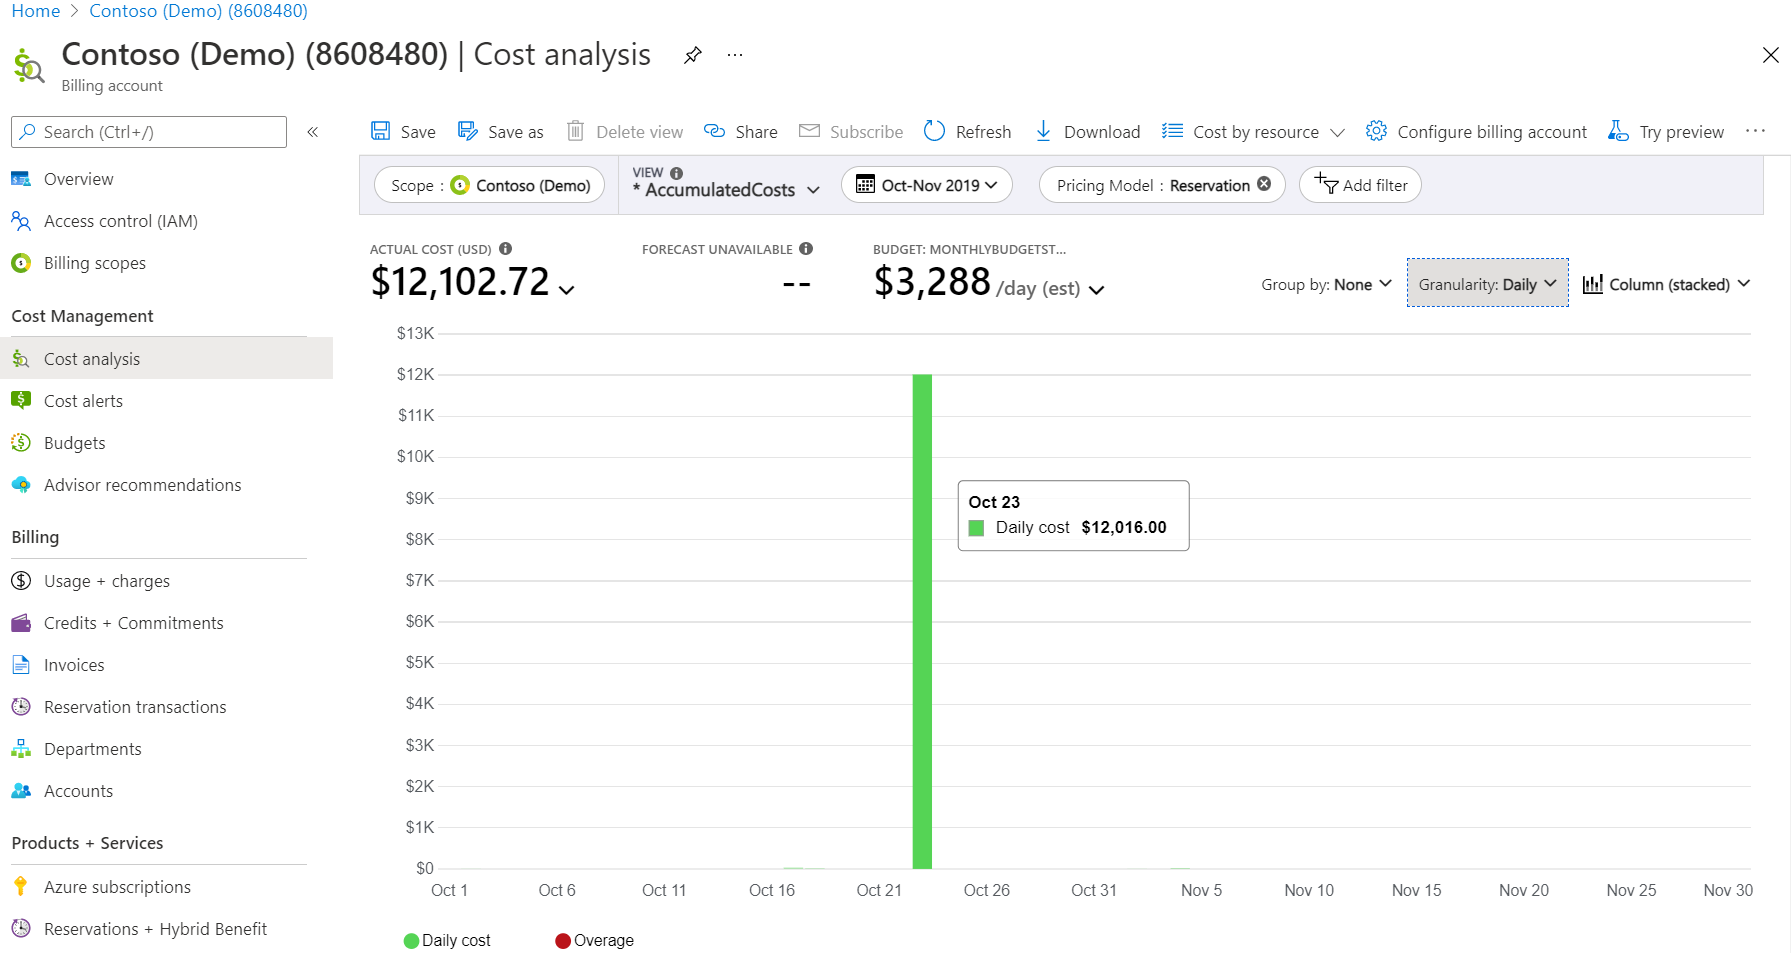This screenshot has height=953, width=1791.
Task: Toggle the Overage legend swatch
Action: 563,940
